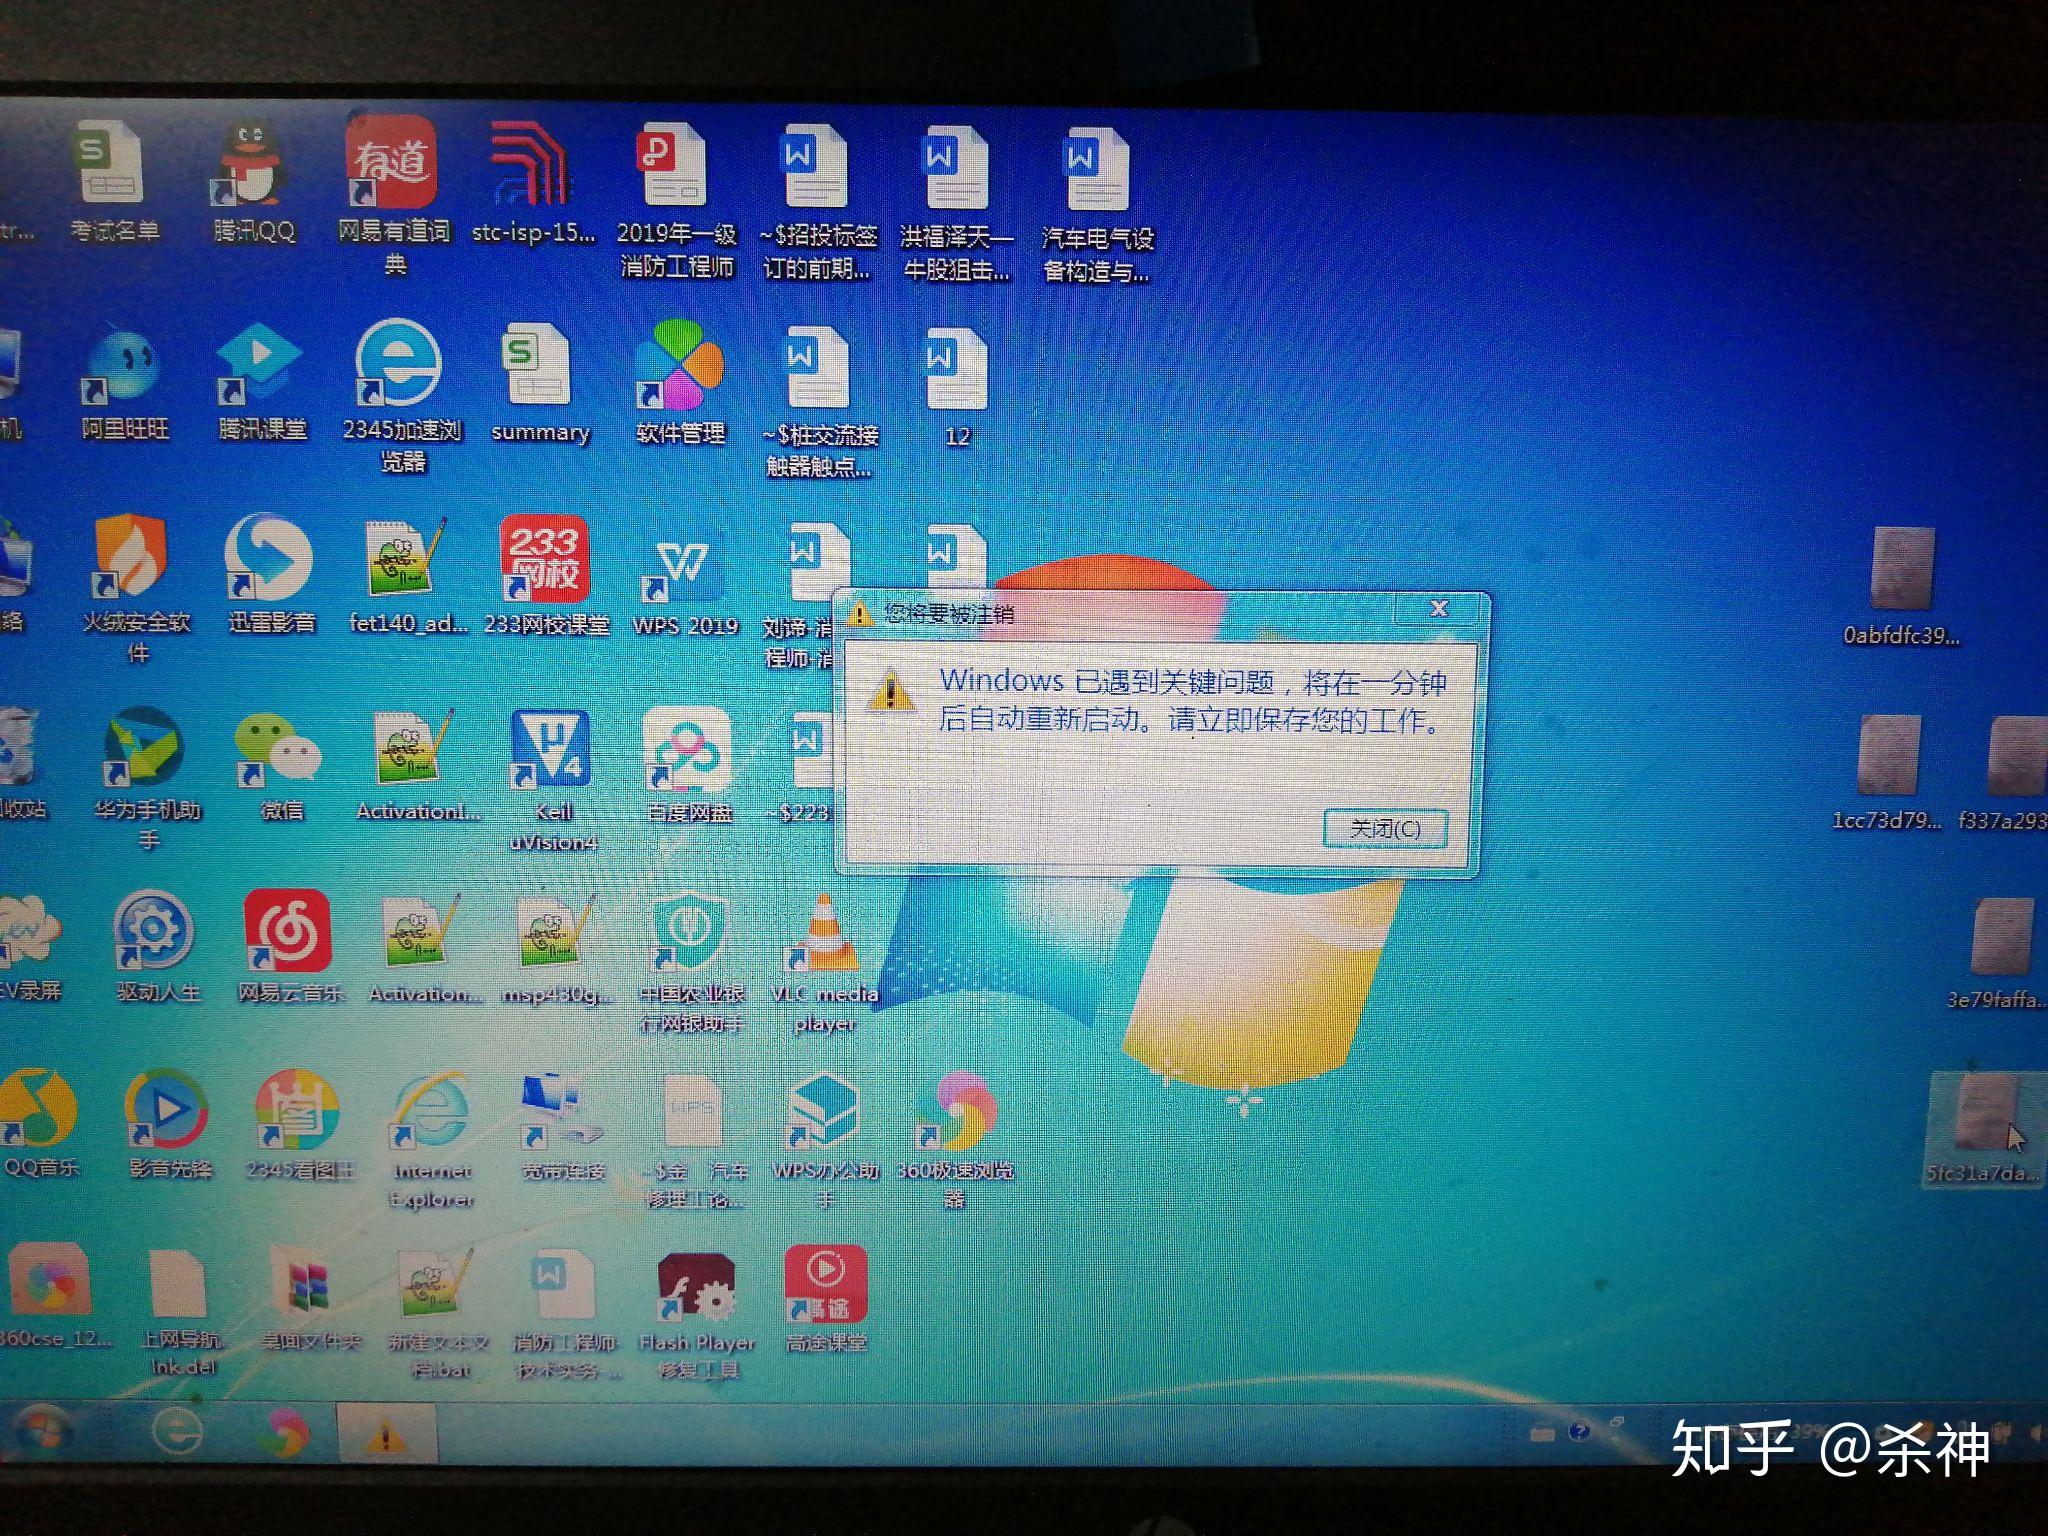Select the 汽车电气设备构造 document icon
This screenshot has height=1536, width=2048.
[x=1097, y=205]
